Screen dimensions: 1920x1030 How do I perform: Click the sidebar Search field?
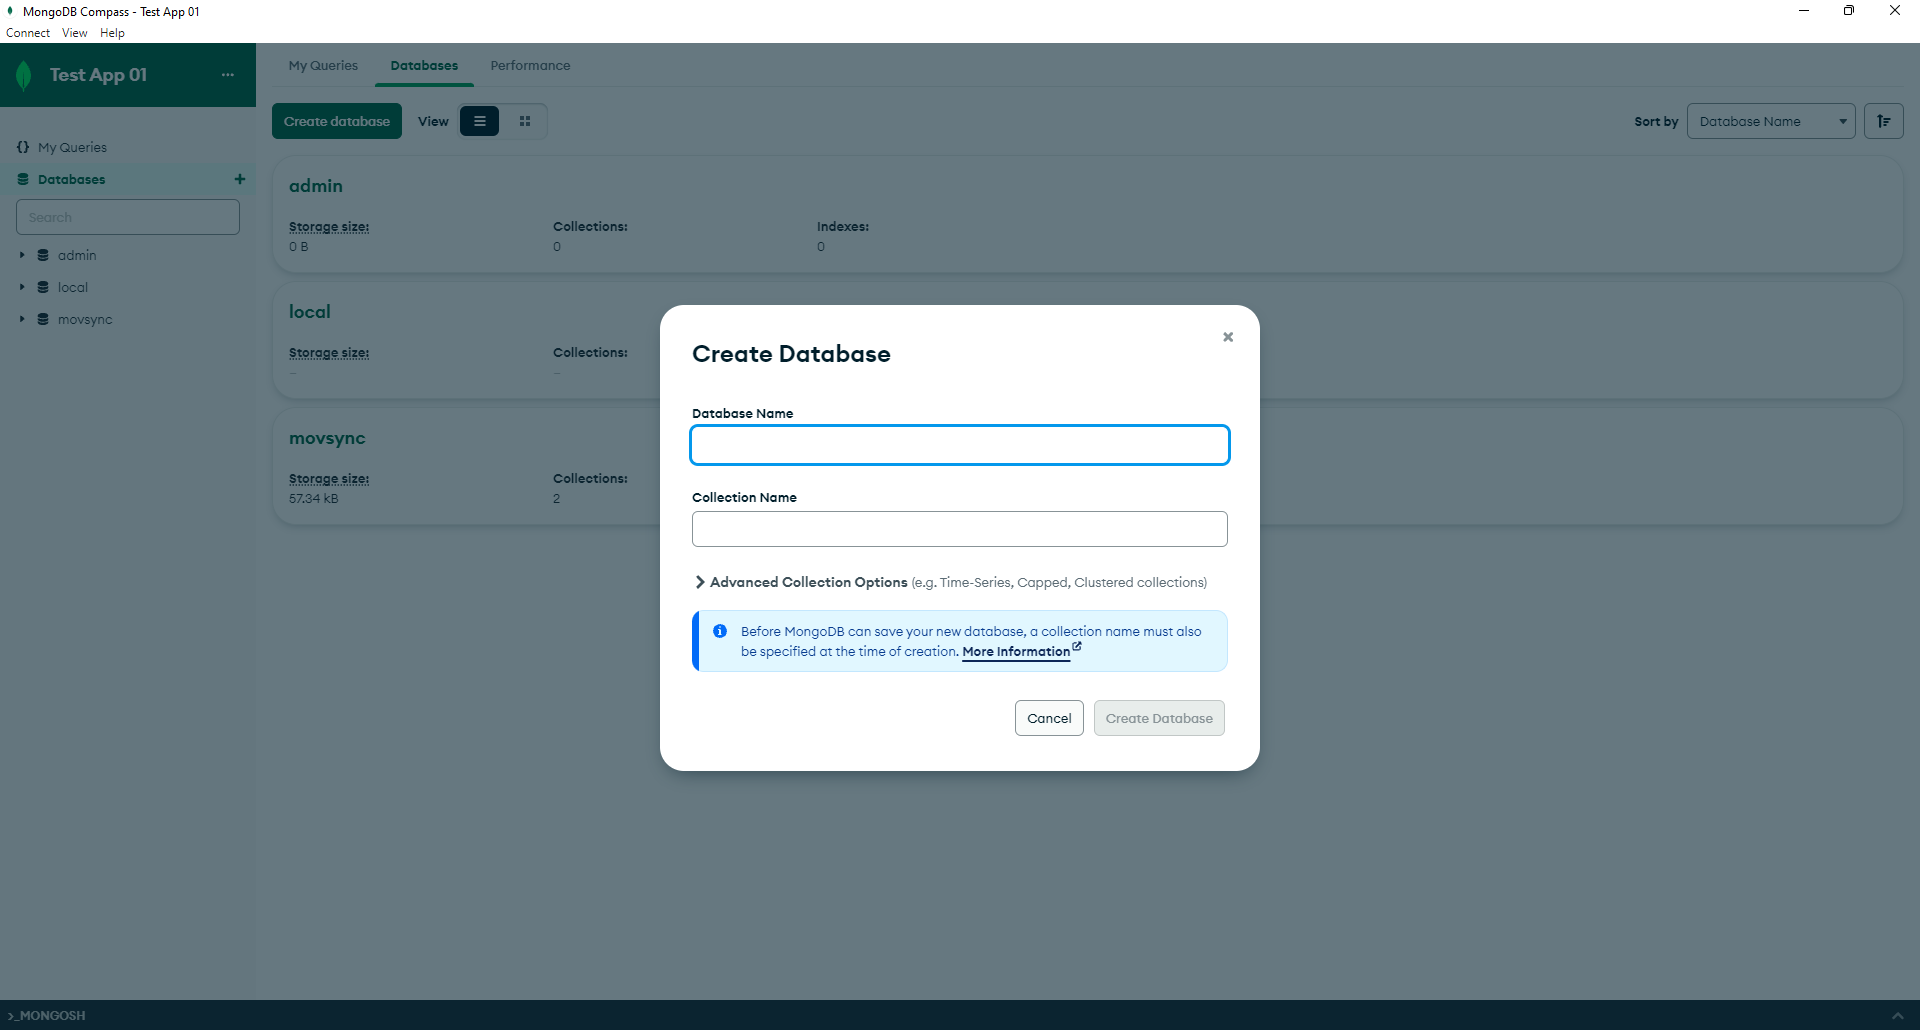point(128,217)
